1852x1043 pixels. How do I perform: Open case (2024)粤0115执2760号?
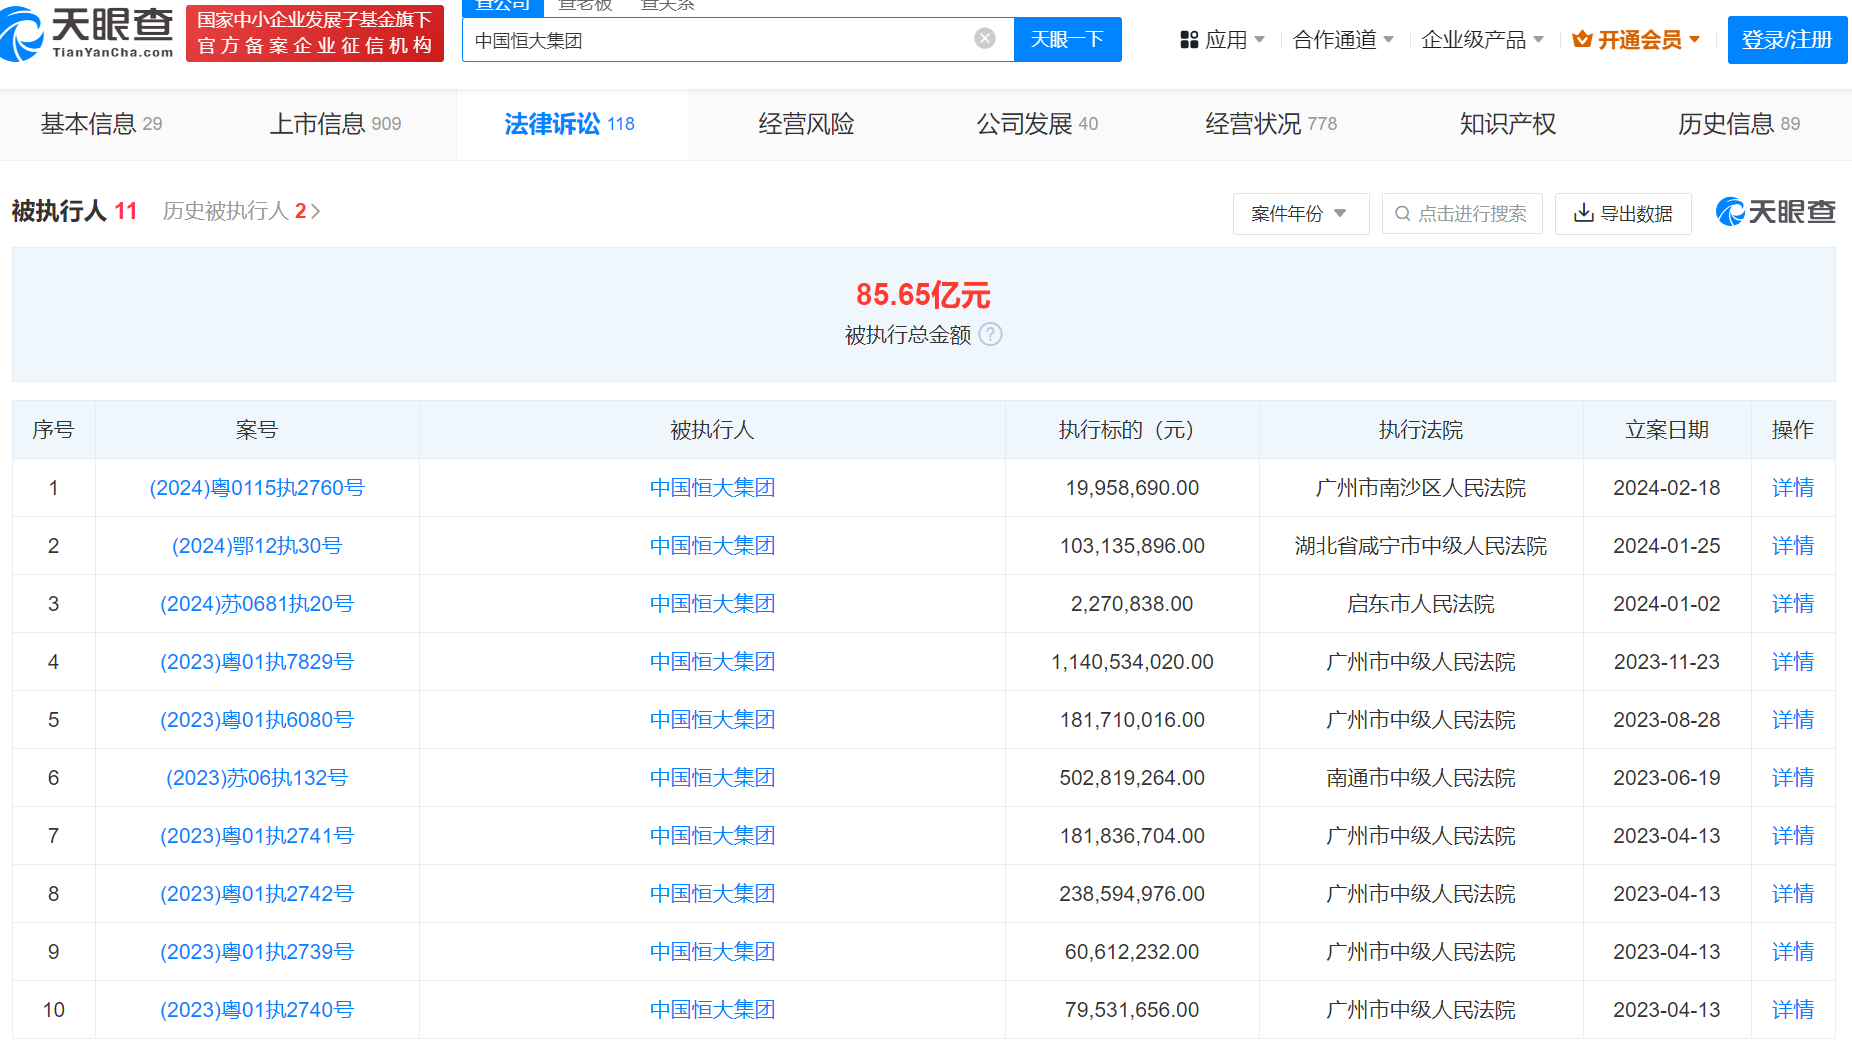click(257, 488)
